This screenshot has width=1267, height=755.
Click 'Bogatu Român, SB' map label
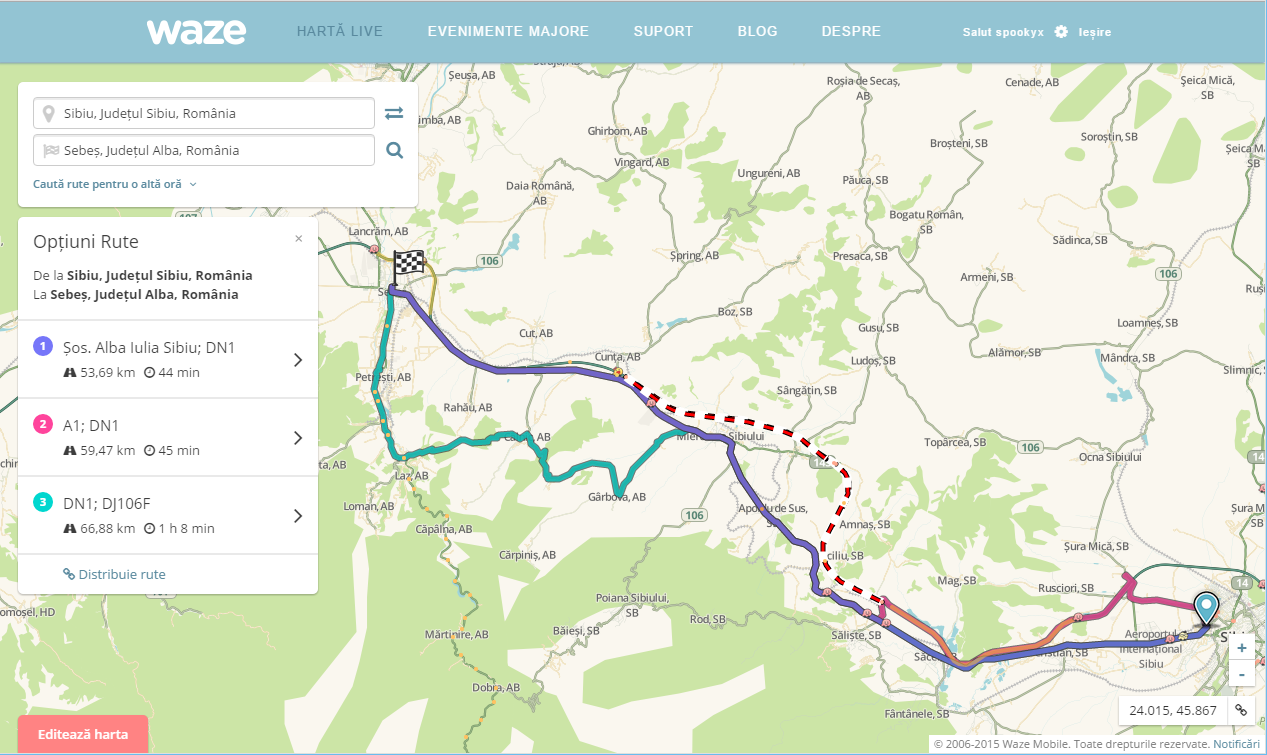(x=926, y=221)
